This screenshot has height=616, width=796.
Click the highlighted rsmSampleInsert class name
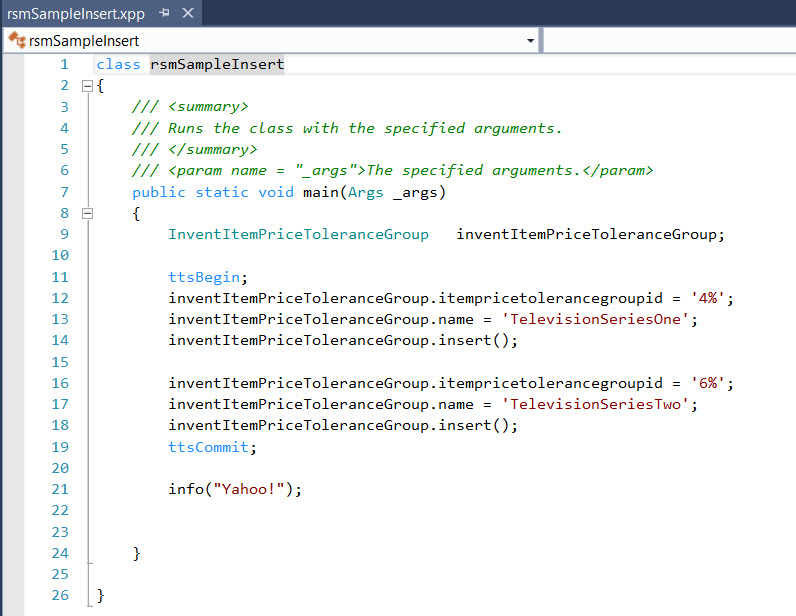click(x=217, y=64)
